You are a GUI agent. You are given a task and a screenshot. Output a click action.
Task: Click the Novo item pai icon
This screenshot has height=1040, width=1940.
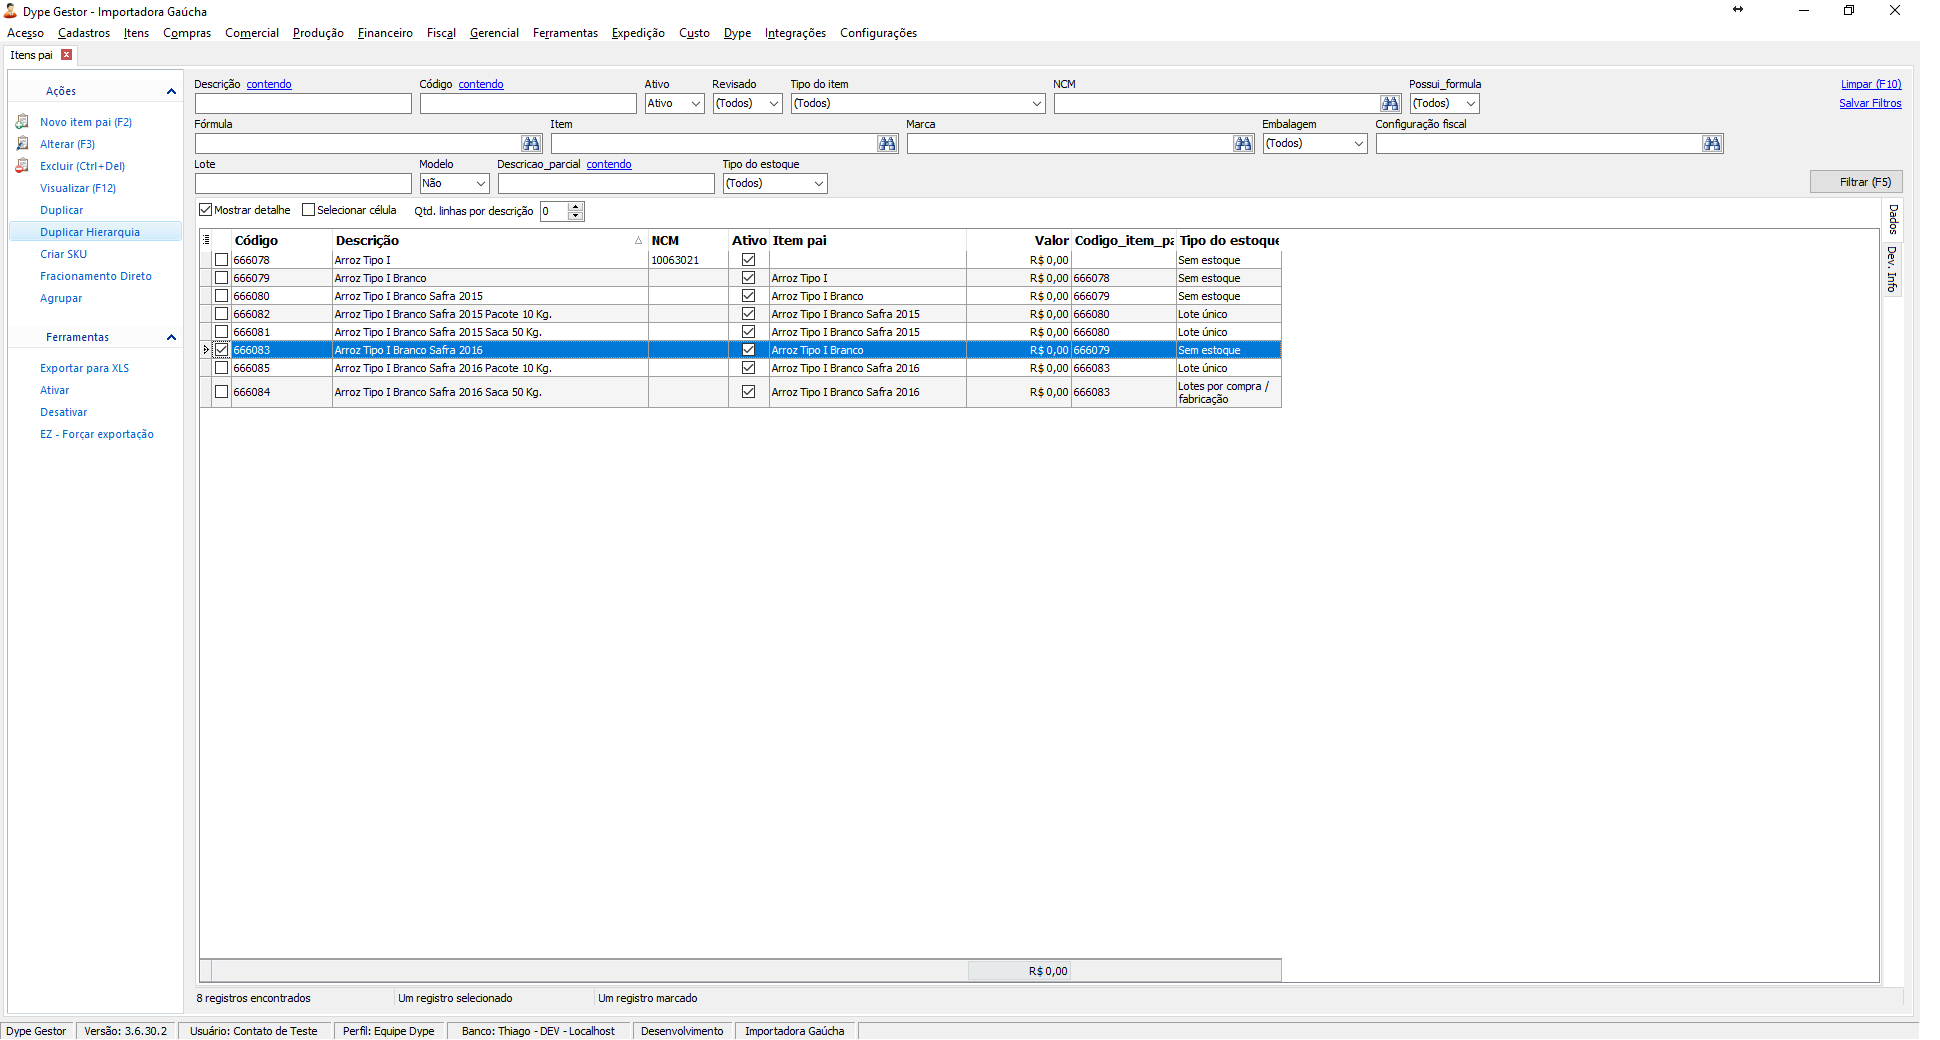(x=22, y=122)
